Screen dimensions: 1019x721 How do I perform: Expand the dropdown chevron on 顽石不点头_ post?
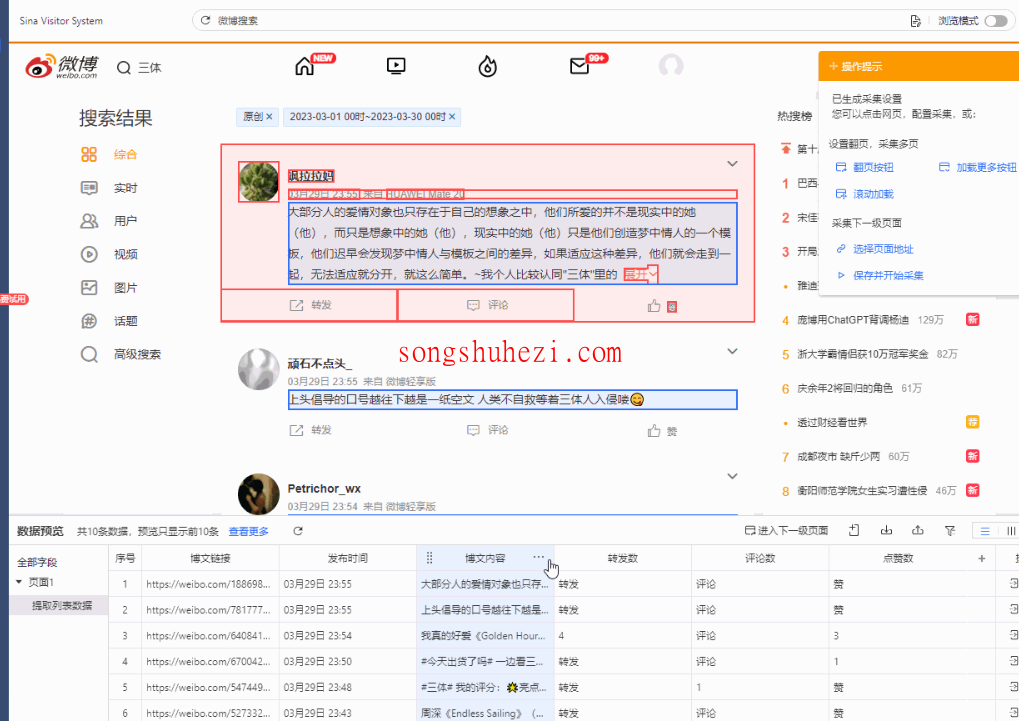point(732,352)
